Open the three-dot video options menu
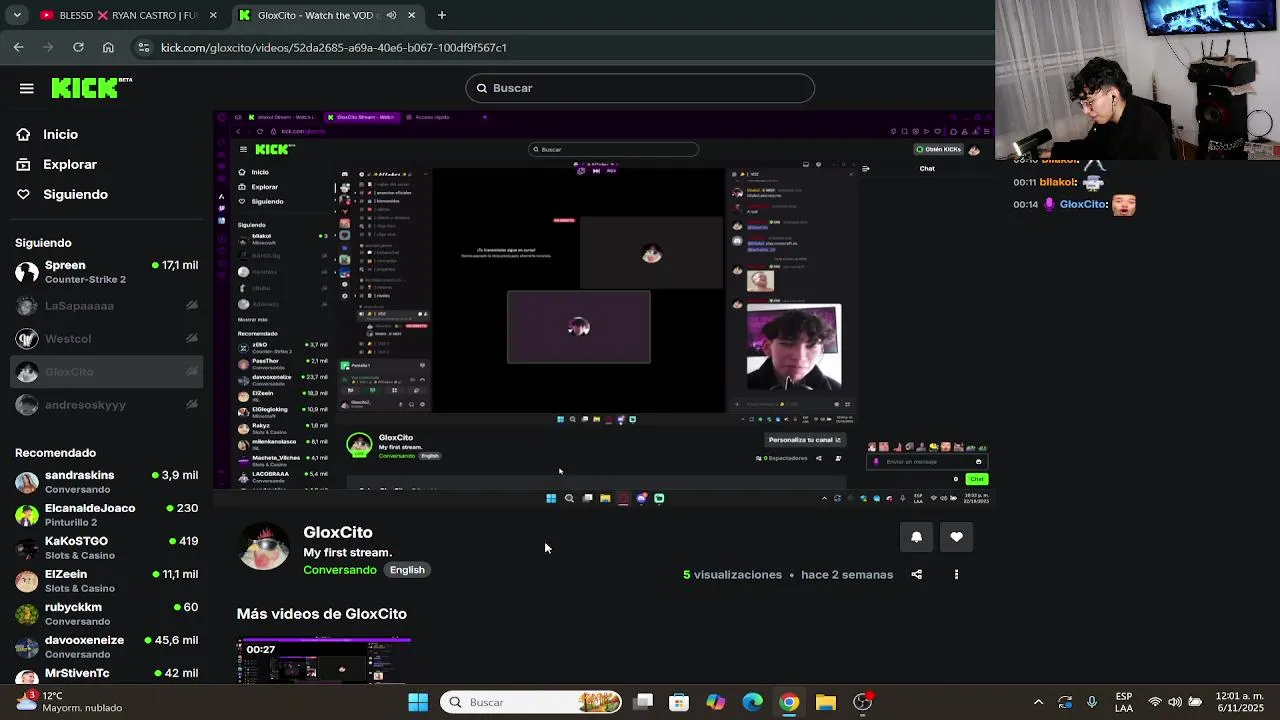1280x720 pixels. click(956, 574)
